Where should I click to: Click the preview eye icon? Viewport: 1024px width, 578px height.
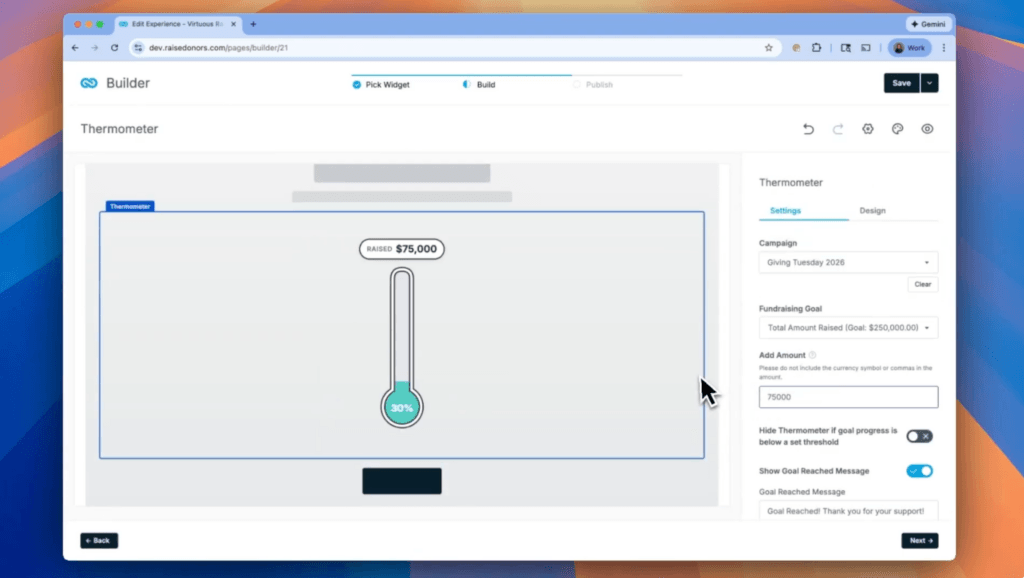[x=927, y=129]
